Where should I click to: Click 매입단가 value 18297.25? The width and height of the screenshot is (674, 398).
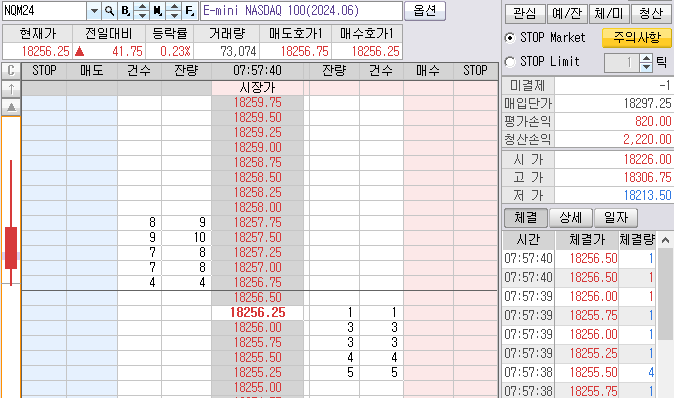point(613,104)
